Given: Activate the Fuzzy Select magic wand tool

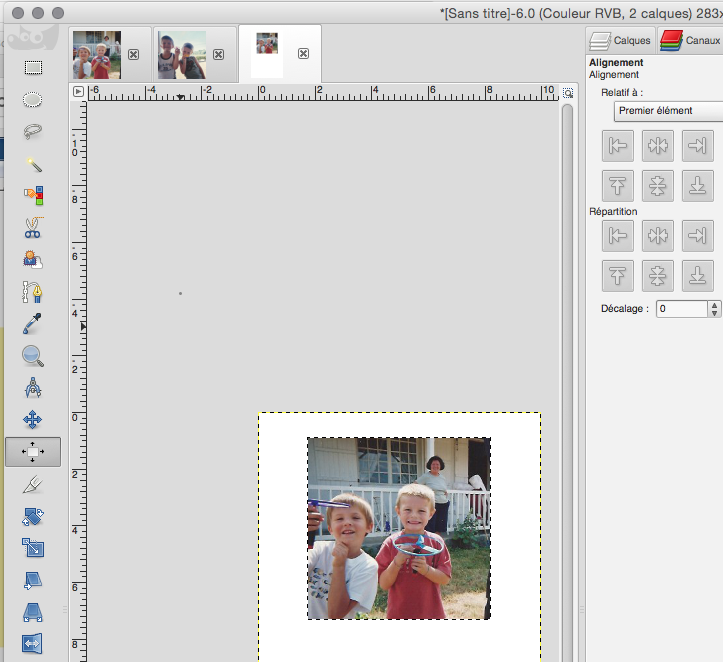Looking at the screenshot, I should [x=33, y=163].
